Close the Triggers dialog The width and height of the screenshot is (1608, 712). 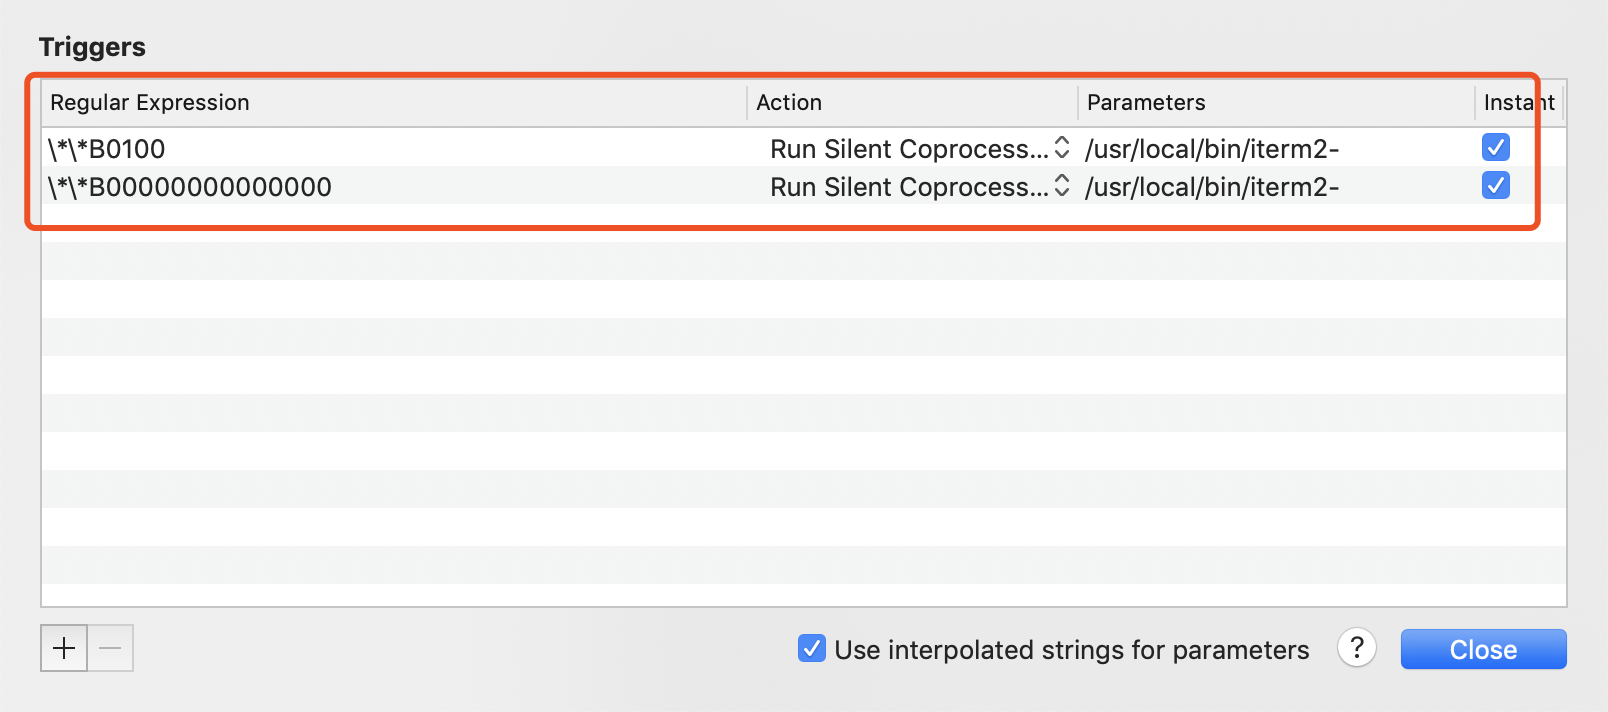click(x=1483, y=649)
